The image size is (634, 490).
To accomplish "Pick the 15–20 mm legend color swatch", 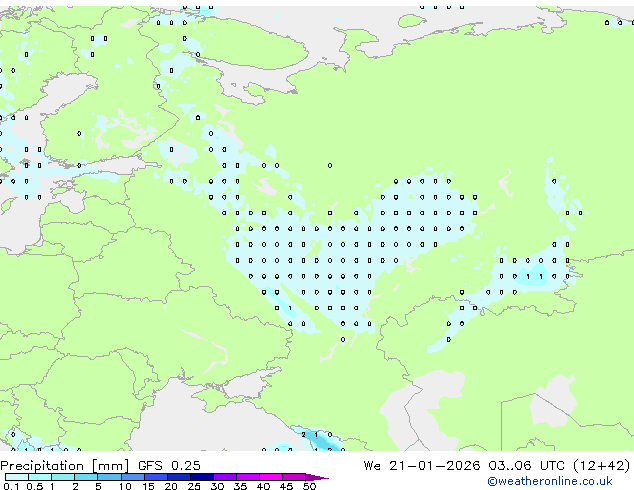I will pyautogui.click(x=155, y=477).
